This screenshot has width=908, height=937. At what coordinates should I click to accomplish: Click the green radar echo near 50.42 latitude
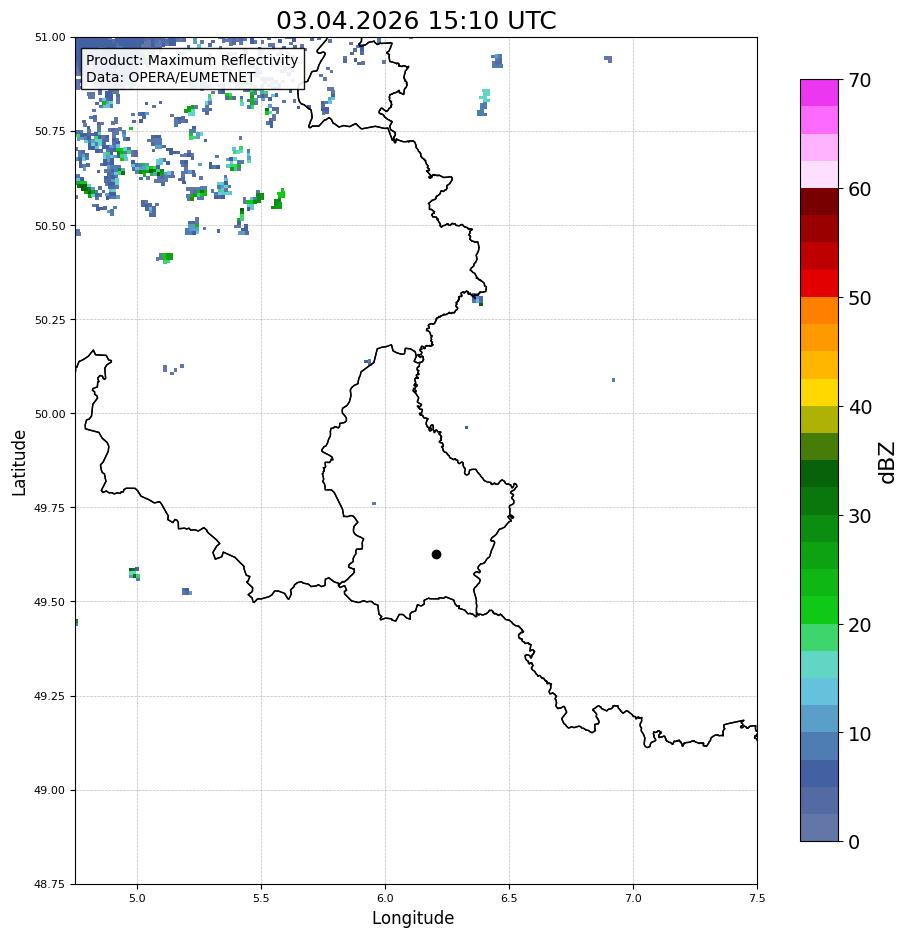click(166, 258)
